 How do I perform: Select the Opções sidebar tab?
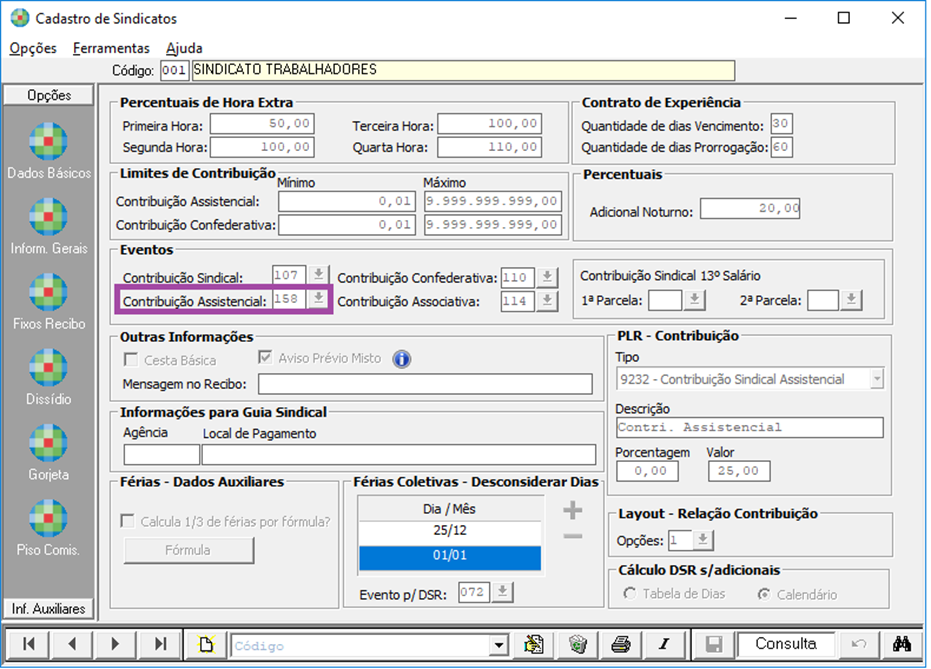49,95
